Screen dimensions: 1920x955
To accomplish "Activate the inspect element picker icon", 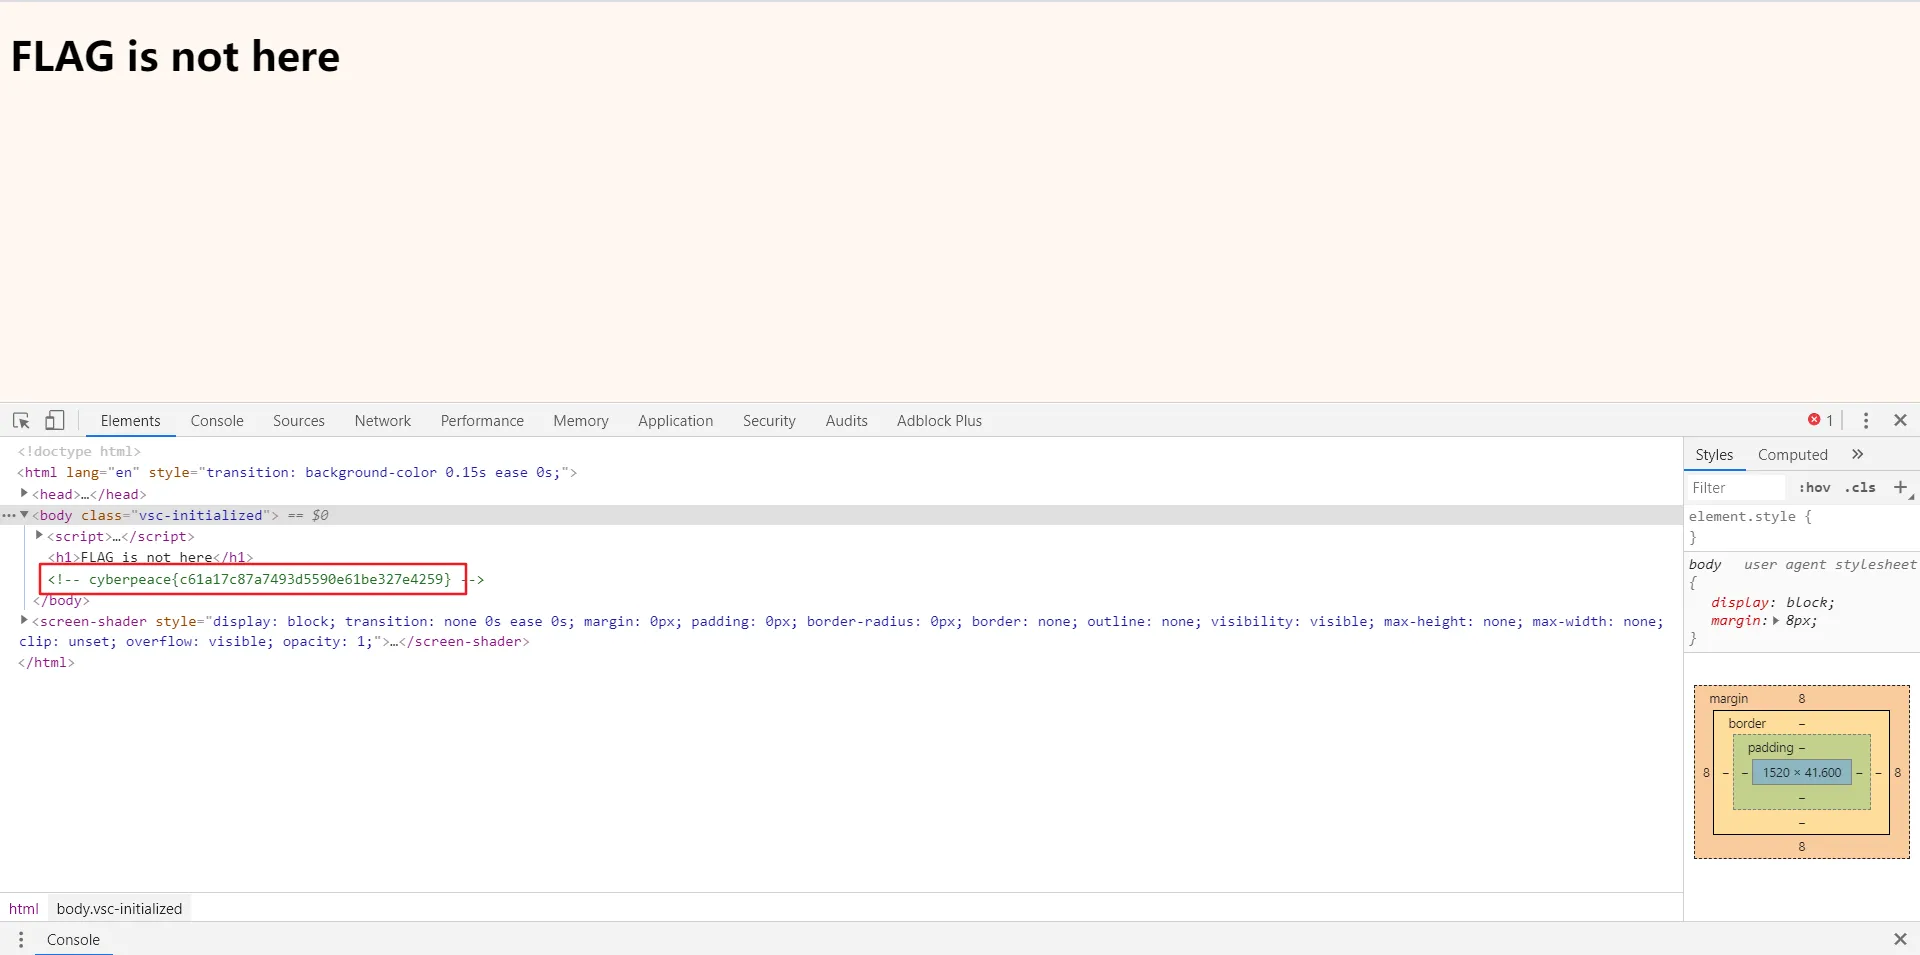I will coord(21,421).
